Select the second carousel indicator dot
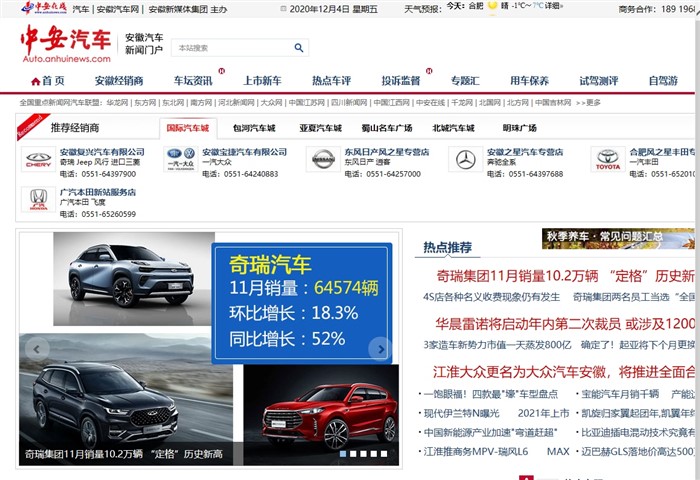The width and height of the screenshot is (700, 480). click(x=353, y=454)
